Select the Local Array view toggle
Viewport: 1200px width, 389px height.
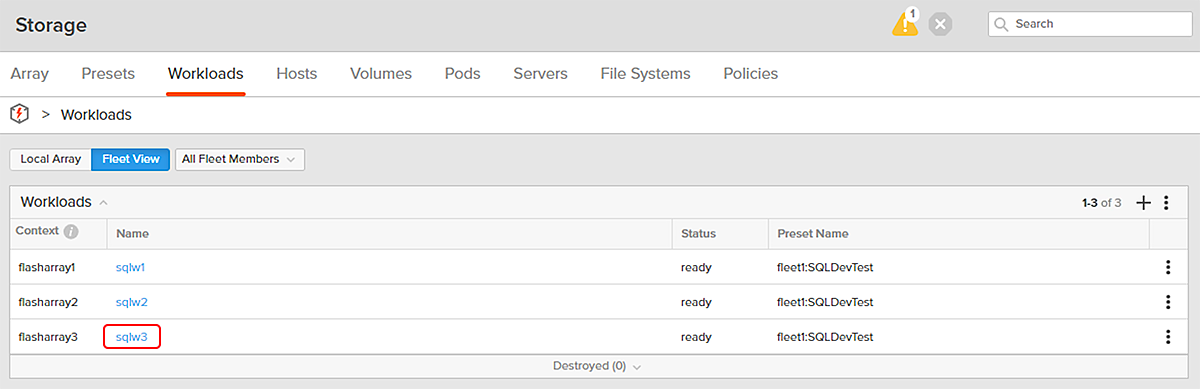(50, 159)
